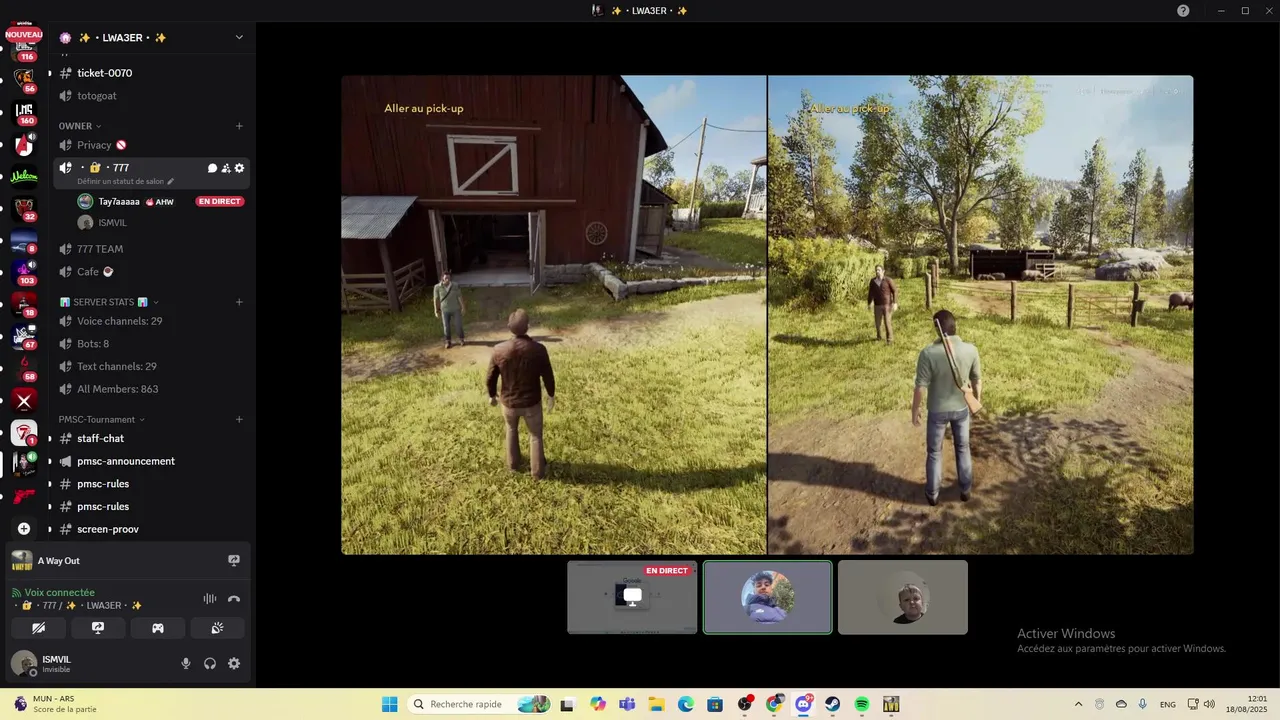1280x720 pixels.
Task: Open the server with the 160 badge
Action: click(24, 111)
